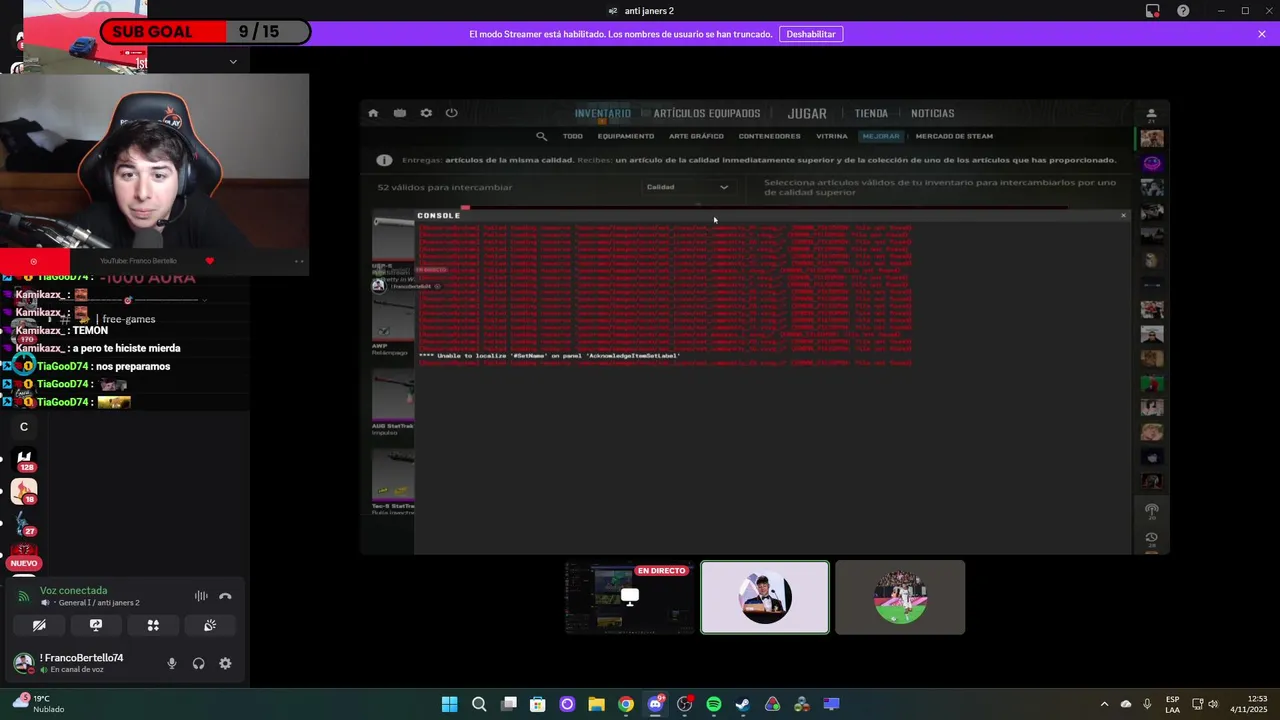Screen dimensions: 1280x720
Task: Open the Discord help question icon
Action: [1184, 11]
